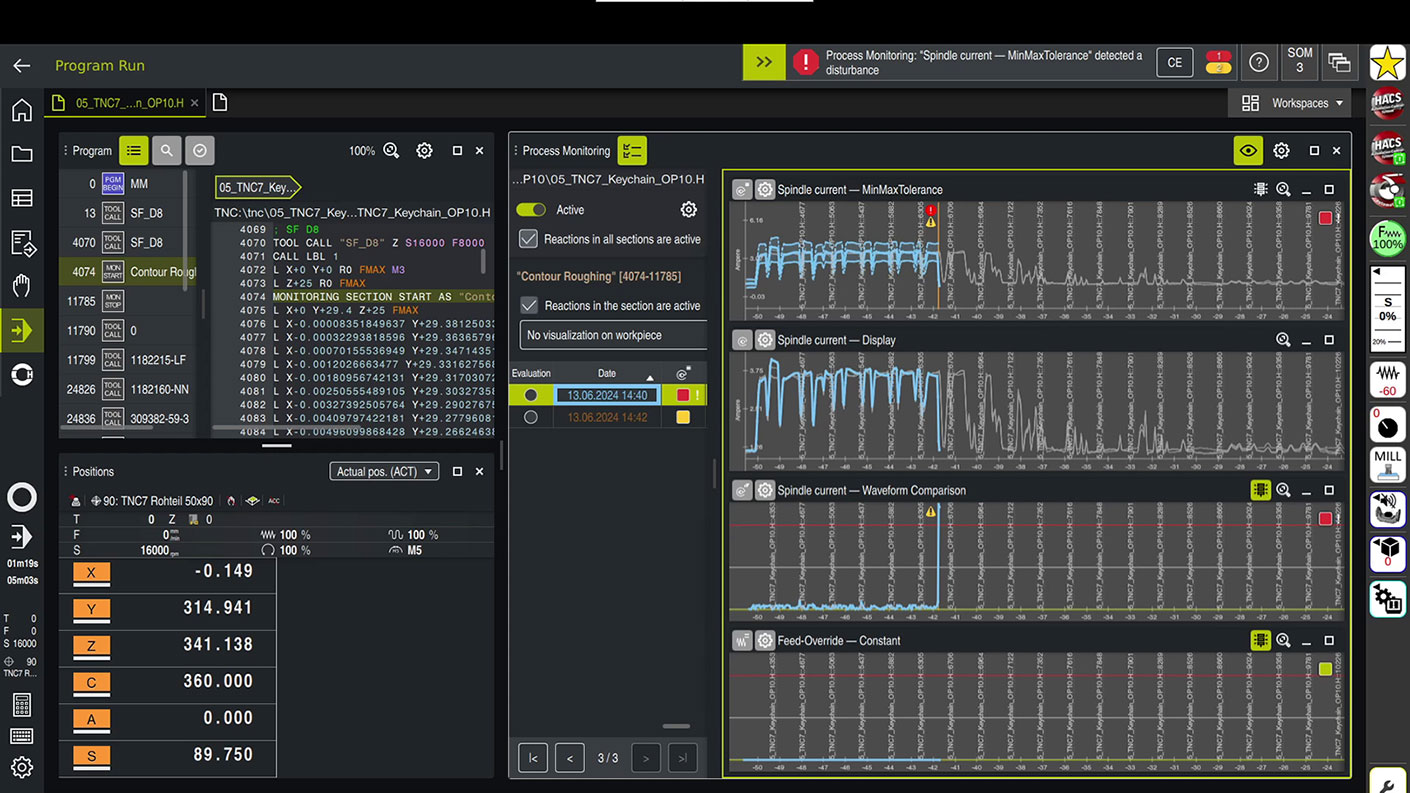Select the evaluation radio for 13.06.2024 14:42
This screenshot has width=1410, height=793.
[x=531, y=417]
